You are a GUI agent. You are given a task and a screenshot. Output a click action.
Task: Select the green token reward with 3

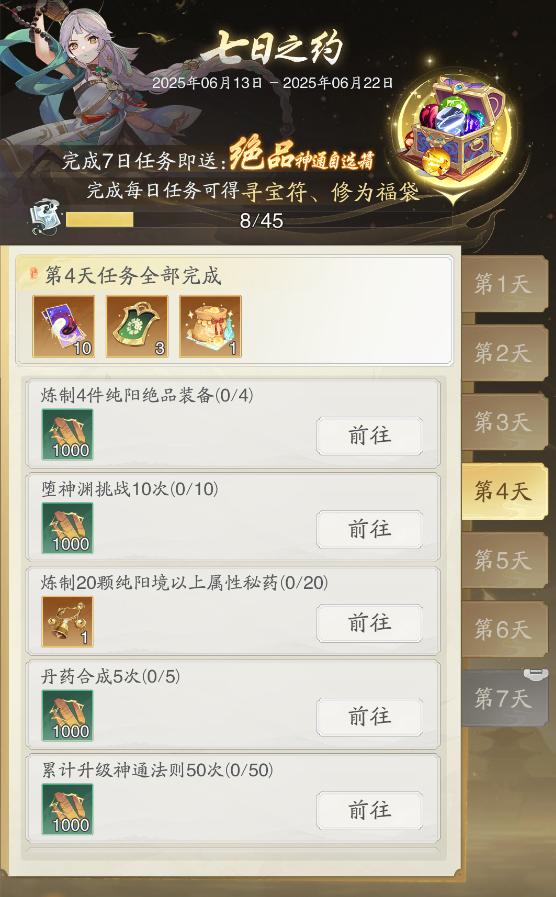click(x=137, y=327)
